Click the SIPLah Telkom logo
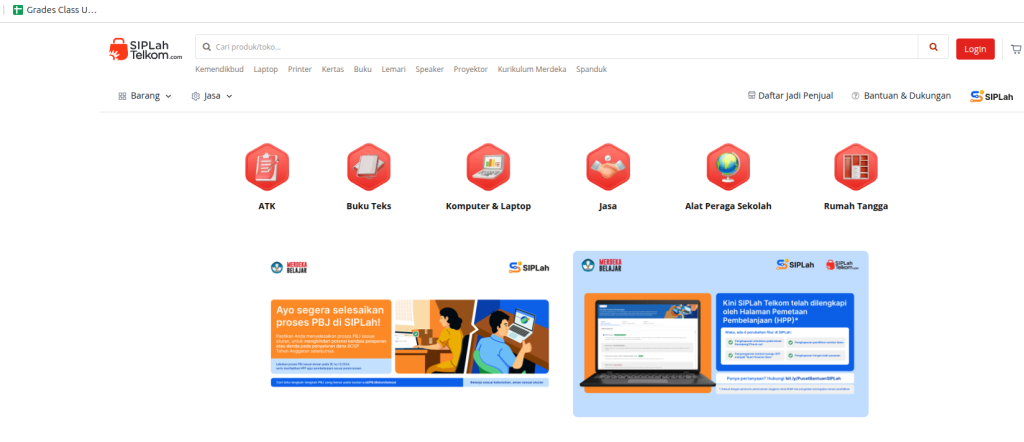Screen dimensions: 1024x442 click(x=146, y=50)
